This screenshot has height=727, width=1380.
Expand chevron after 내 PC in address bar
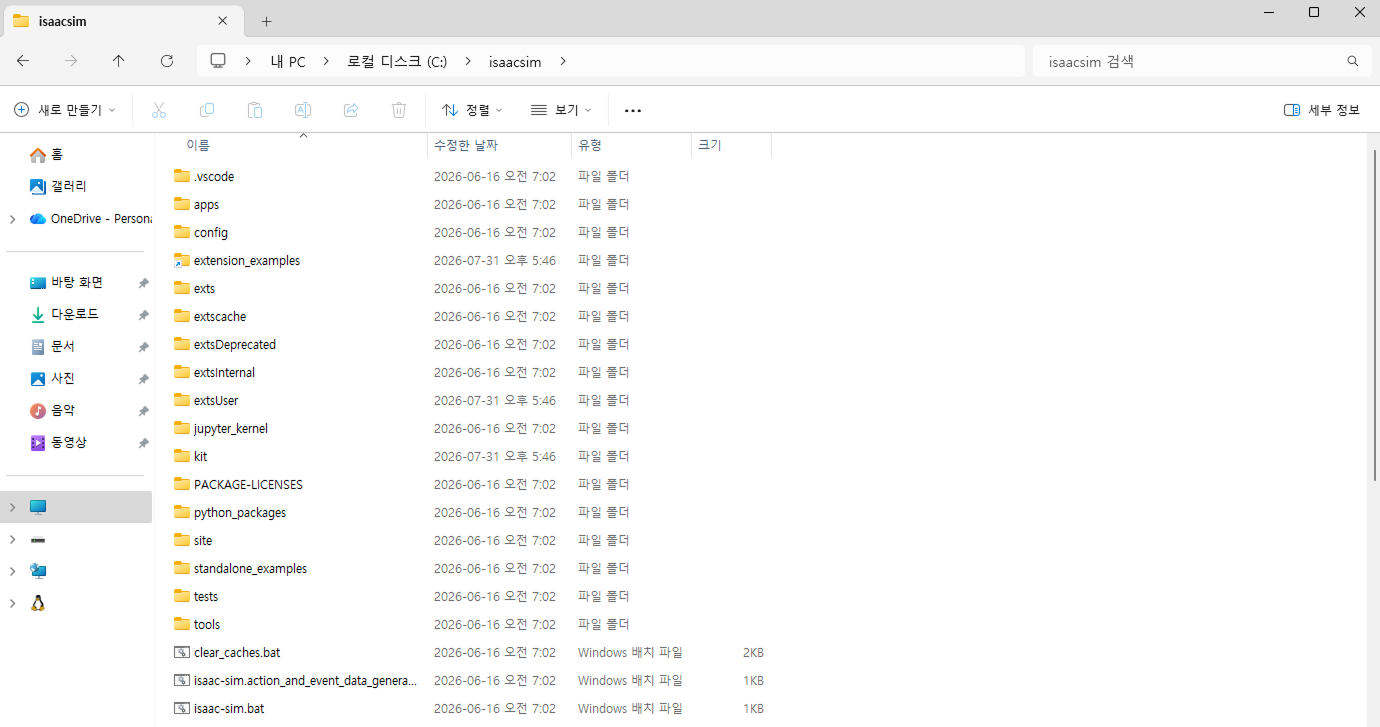(326, 61)
